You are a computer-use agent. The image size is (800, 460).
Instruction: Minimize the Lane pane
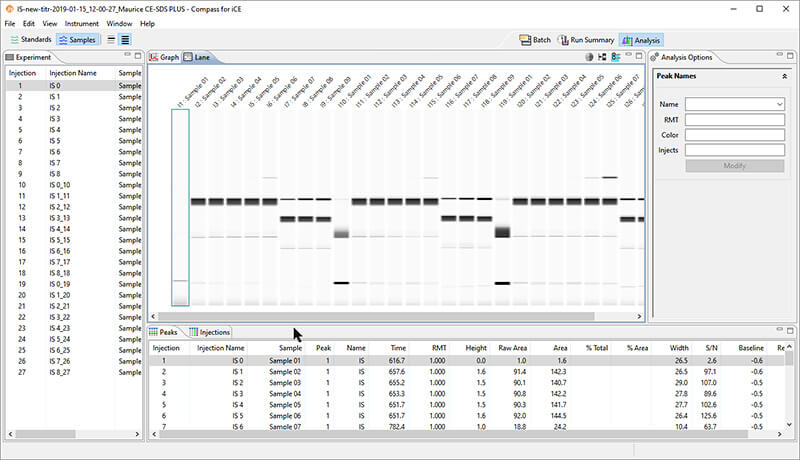click(x=629, y=55)
